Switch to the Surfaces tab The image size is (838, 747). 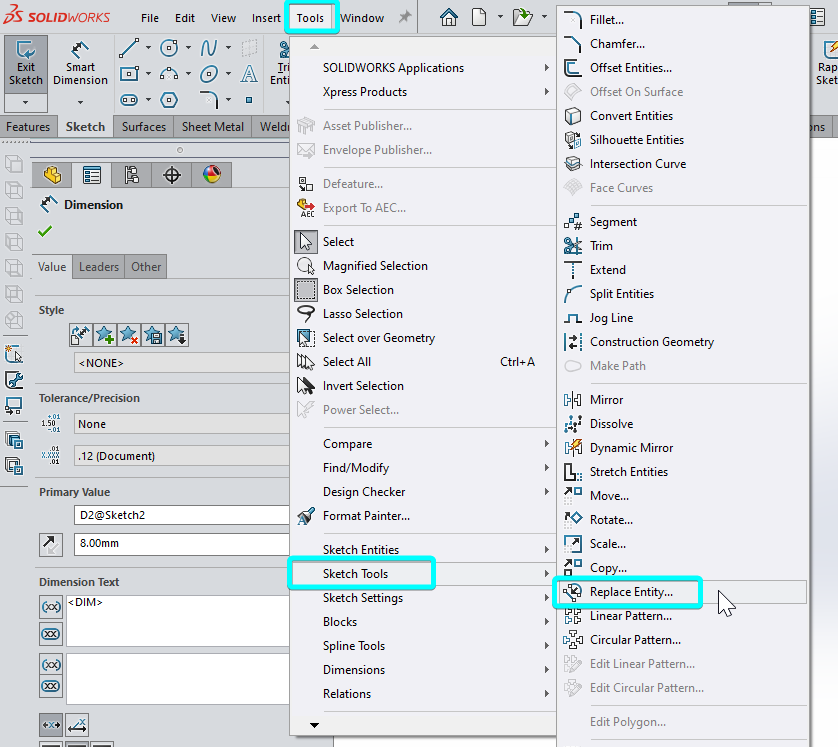[x=144, y=127]
